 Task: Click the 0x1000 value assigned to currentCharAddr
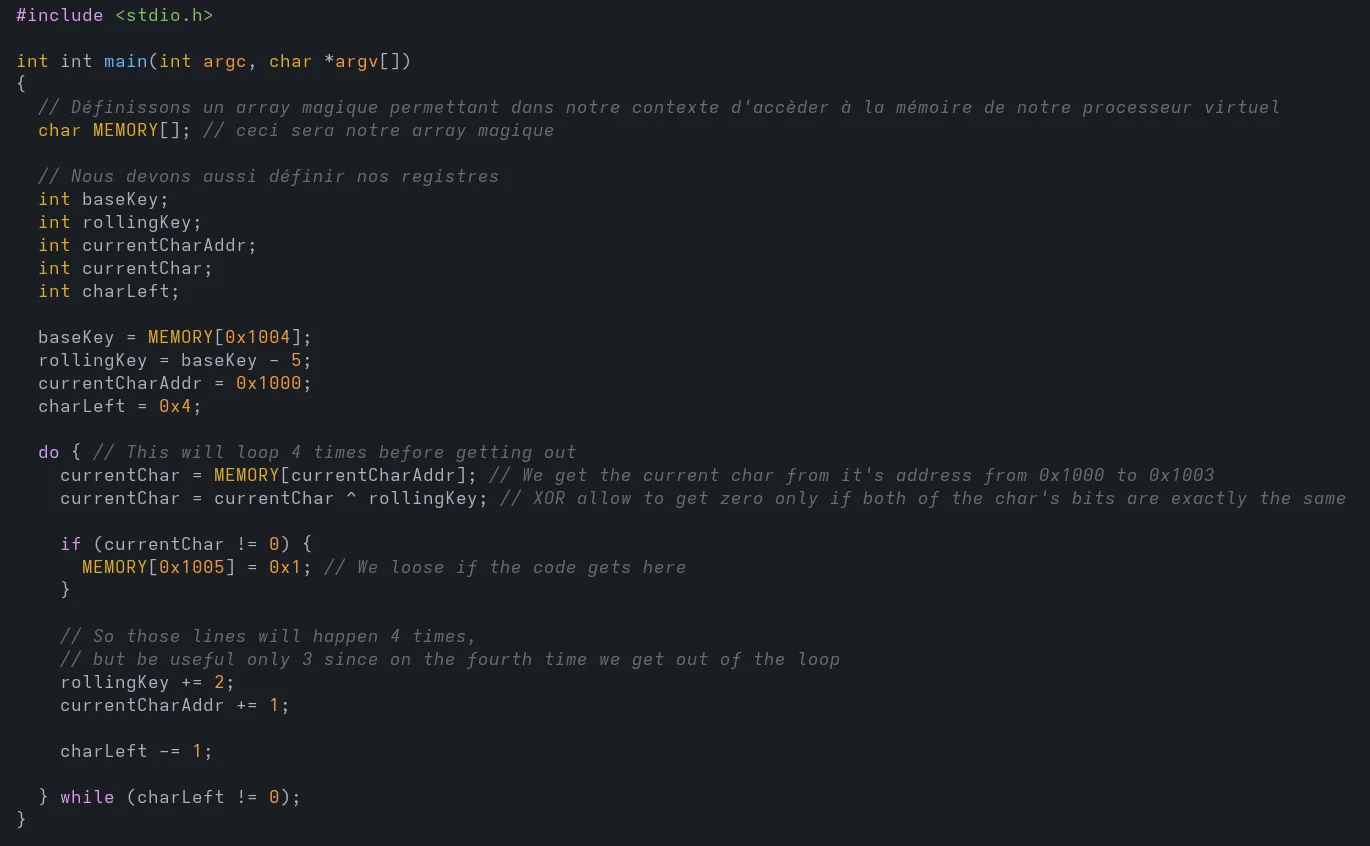coord(268,383)
